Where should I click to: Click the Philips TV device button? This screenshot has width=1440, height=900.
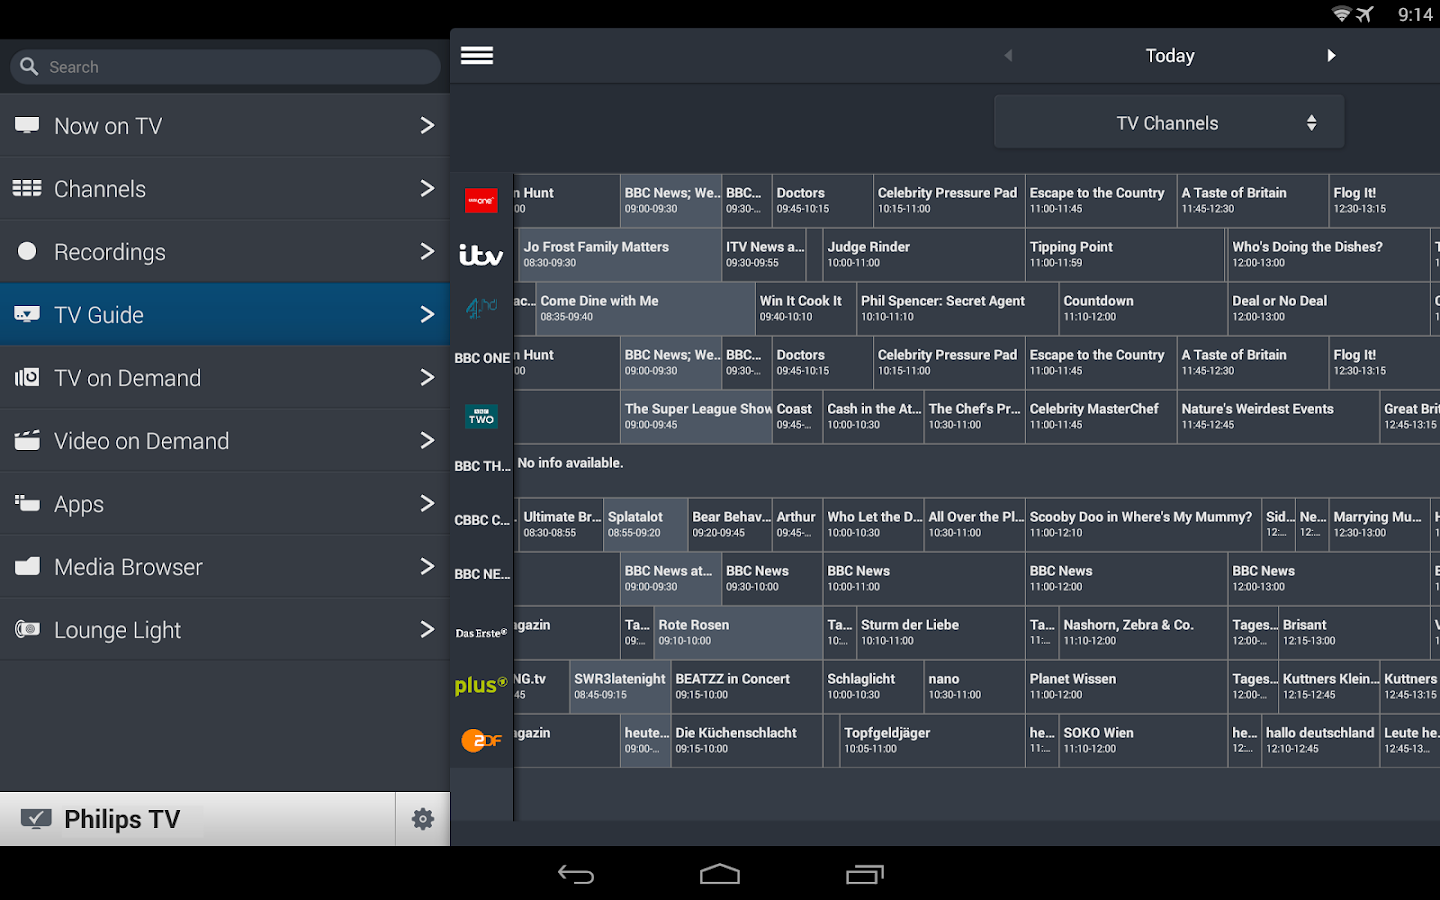198,819
